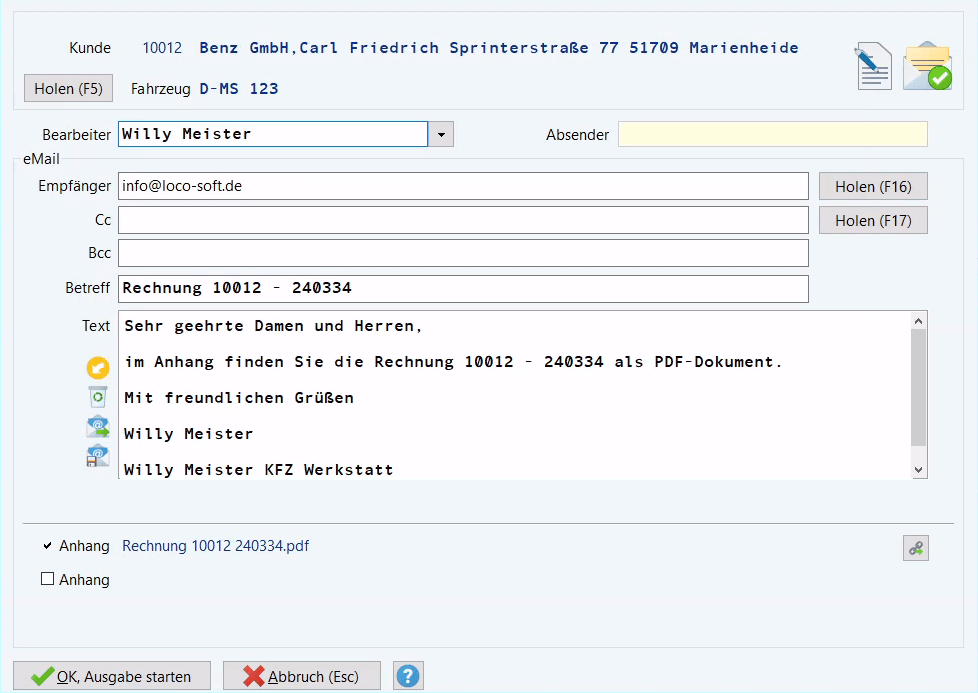This screenshot has height=693, width=978.
Task: Open the Bearbeiter dropdown
Action: [440, 132]
